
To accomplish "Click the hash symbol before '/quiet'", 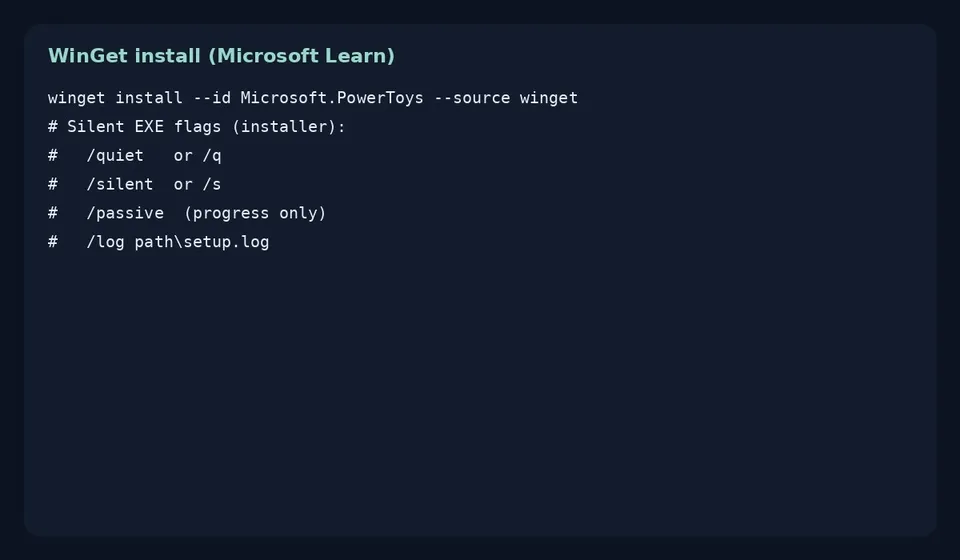I will [53, 155].
